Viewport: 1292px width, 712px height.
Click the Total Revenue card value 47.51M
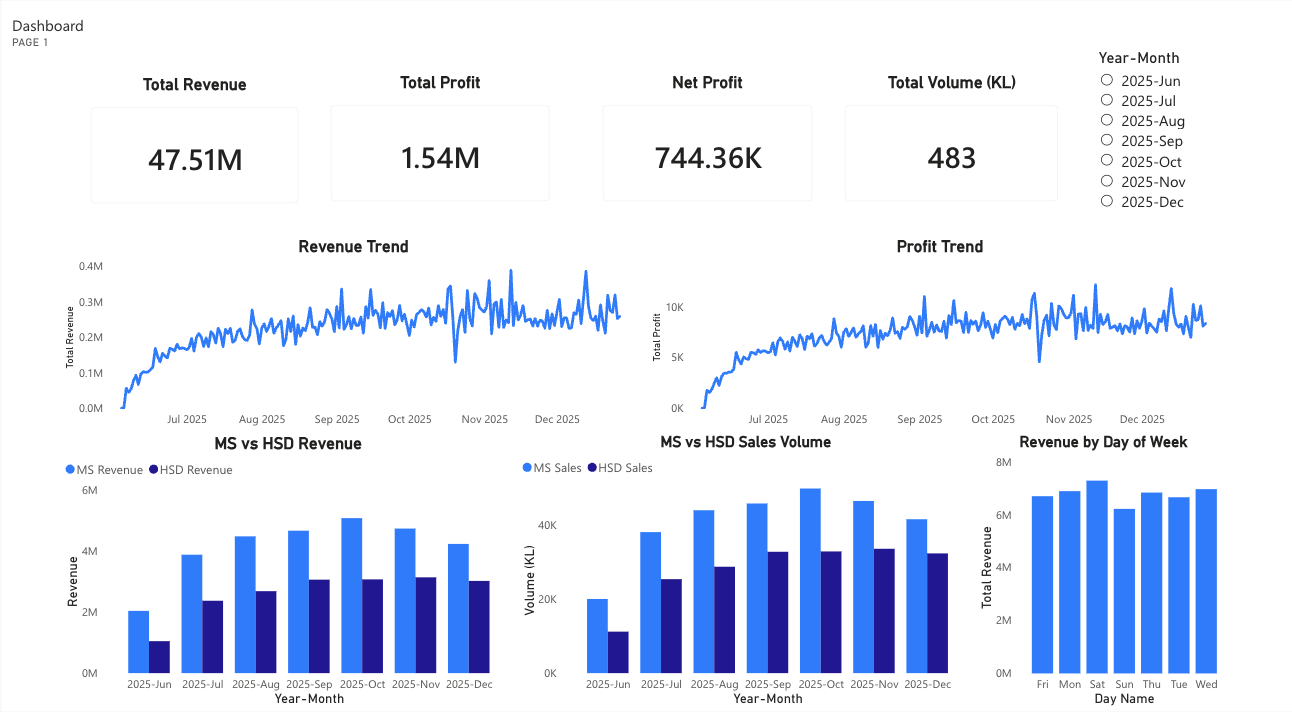[195, 159]
